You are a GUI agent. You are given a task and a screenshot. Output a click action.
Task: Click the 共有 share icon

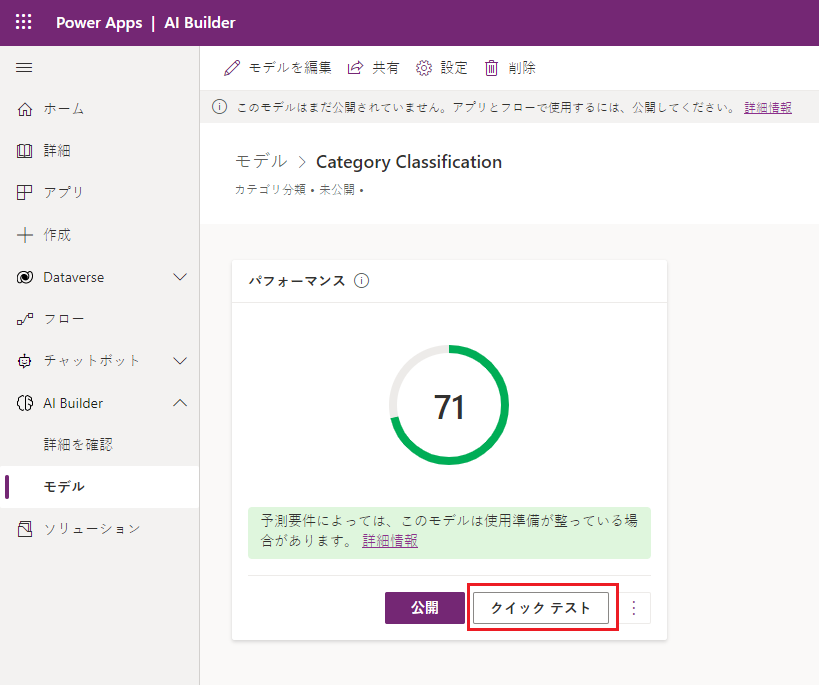tap(355, 68)
